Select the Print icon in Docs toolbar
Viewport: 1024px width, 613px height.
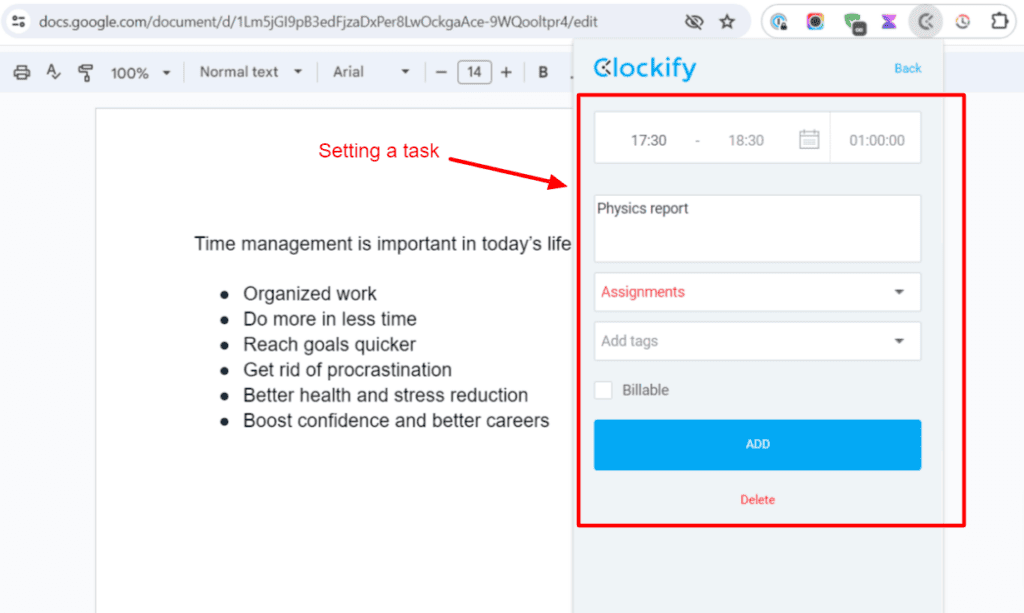pyautogui.click(x=21, y=71)
